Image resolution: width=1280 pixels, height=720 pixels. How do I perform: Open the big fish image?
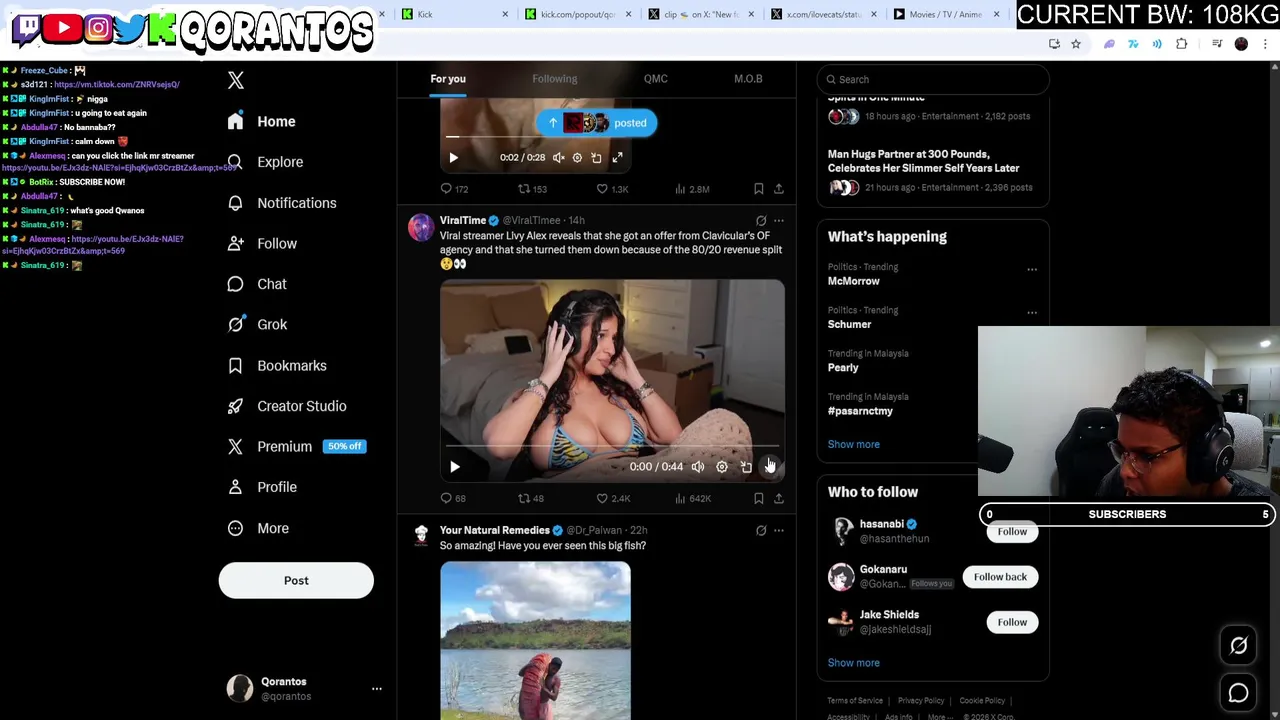point(535,640)
